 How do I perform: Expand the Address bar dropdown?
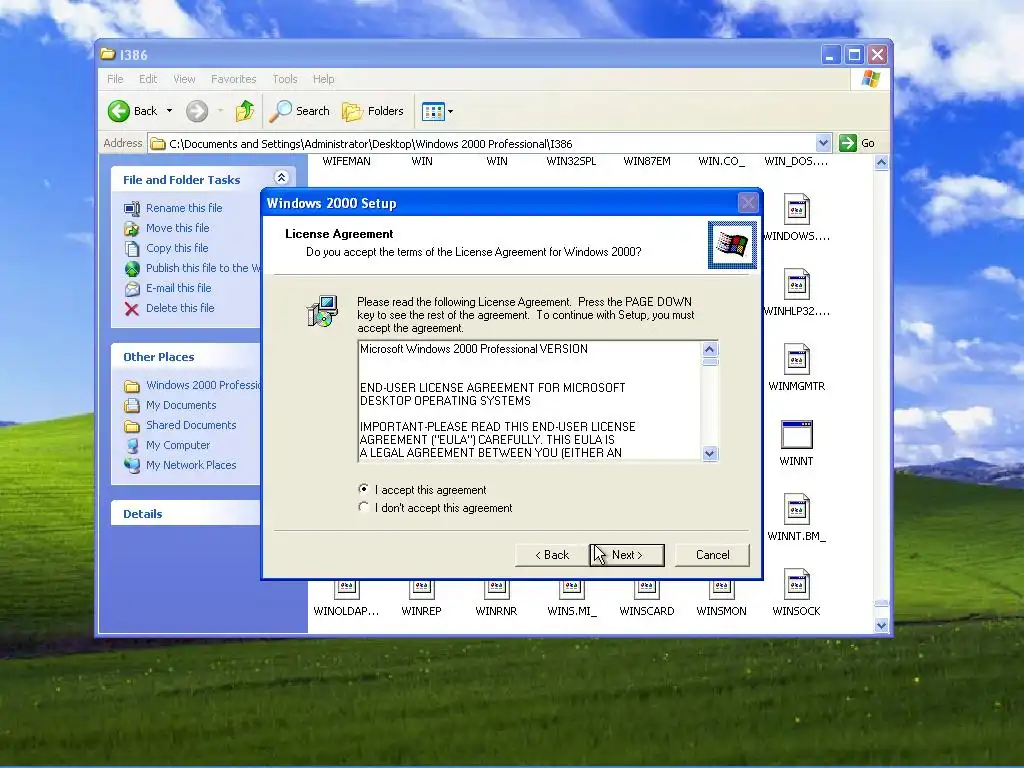coord(823,143)
